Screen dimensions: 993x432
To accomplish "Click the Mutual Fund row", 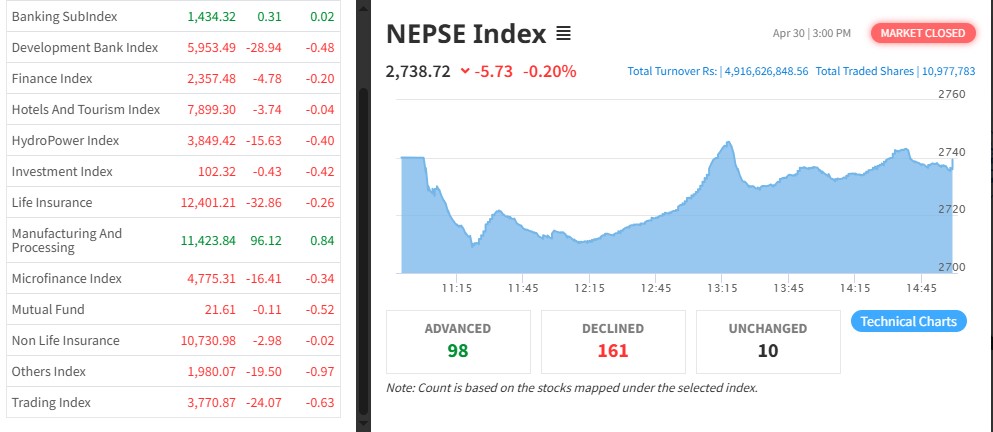I will tap(48, 309).
